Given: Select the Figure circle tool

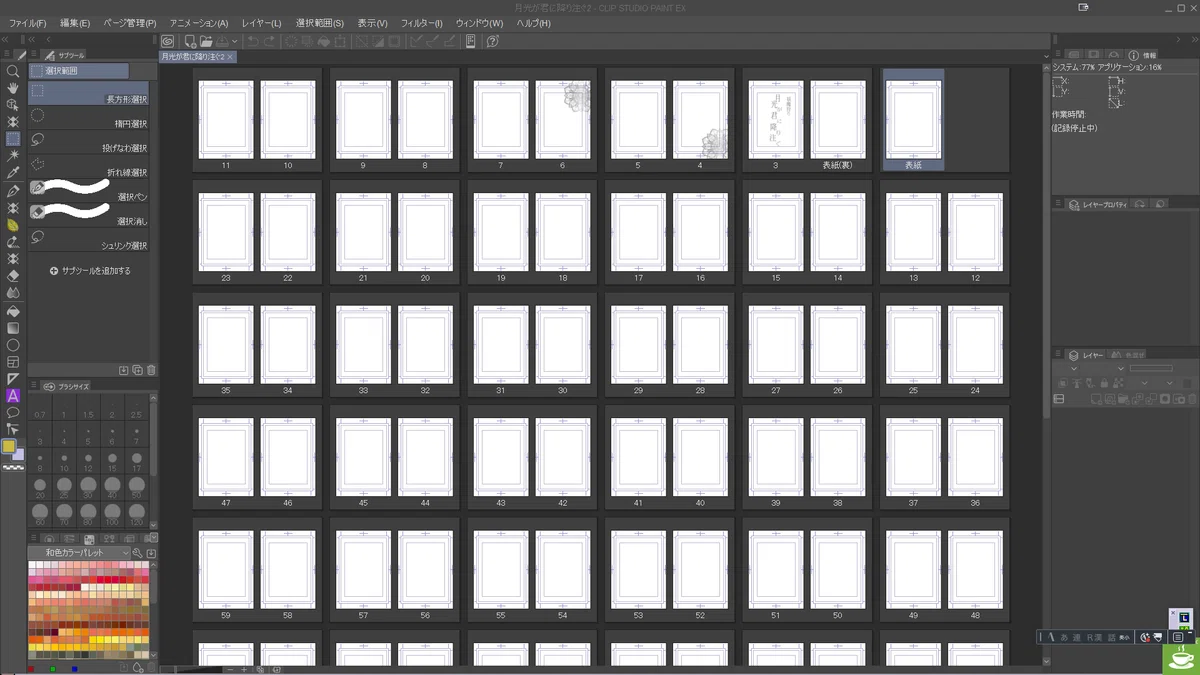Looking at the screenshot, I should (x=13, y=345).
